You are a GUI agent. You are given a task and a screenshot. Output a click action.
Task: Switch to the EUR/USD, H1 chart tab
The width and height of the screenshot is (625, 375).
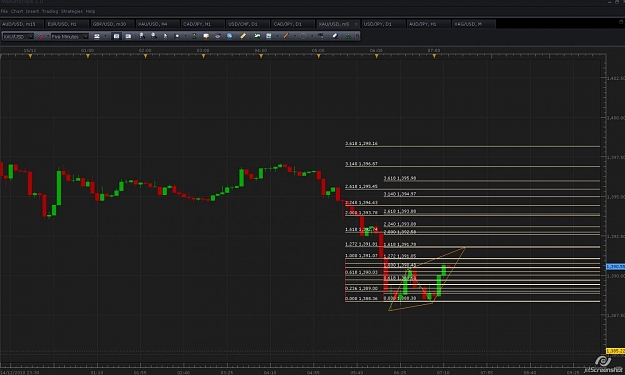click(x=67, y=24)
